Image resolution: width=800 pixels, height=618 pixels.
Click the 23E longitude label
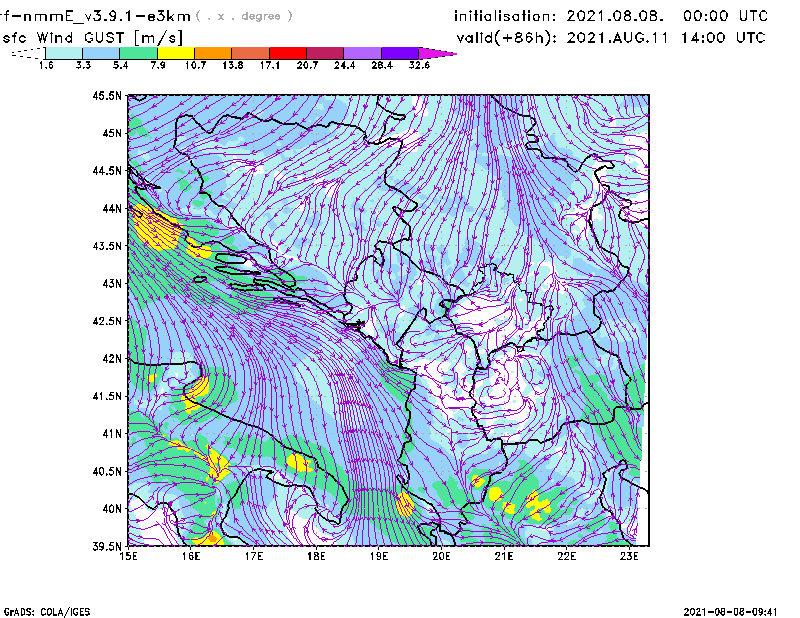pos(629,556)
